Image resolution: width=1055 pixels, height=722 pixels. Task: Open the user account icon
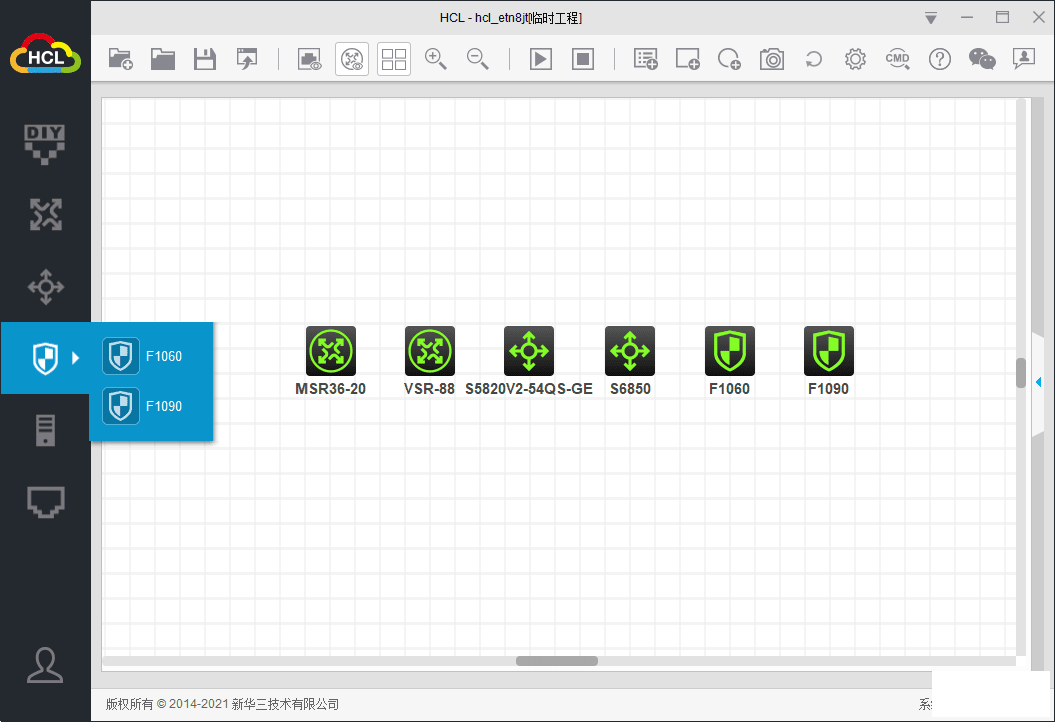(x=45, y=665)
